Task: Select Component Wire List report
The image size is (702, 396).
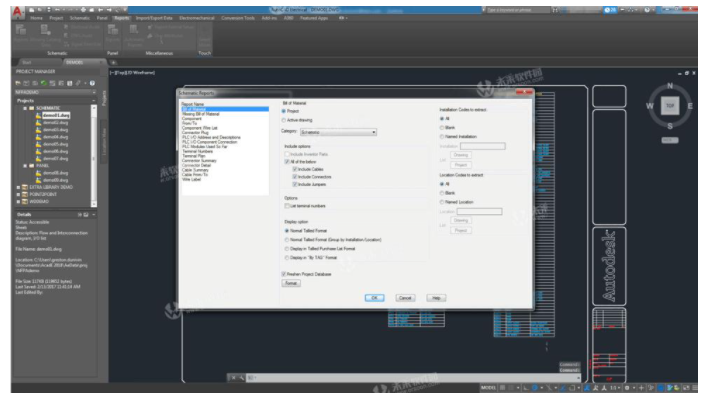Action: (x=200, y=128)
